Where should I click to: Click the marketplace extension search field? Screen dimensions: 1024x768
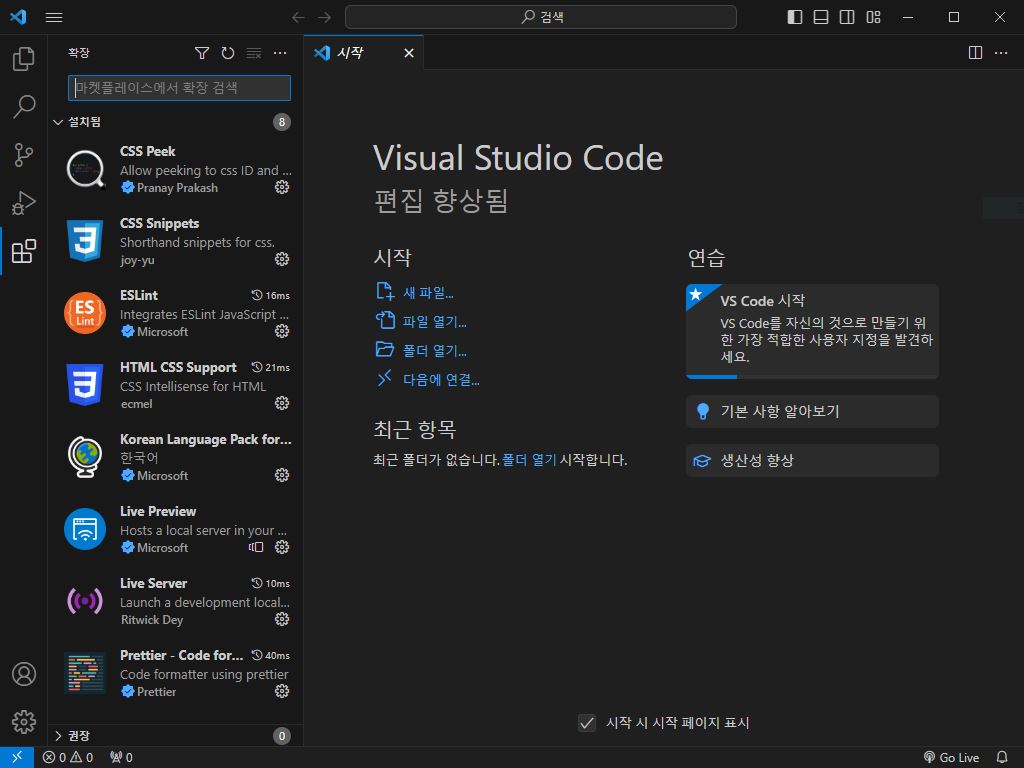point(180,88)
